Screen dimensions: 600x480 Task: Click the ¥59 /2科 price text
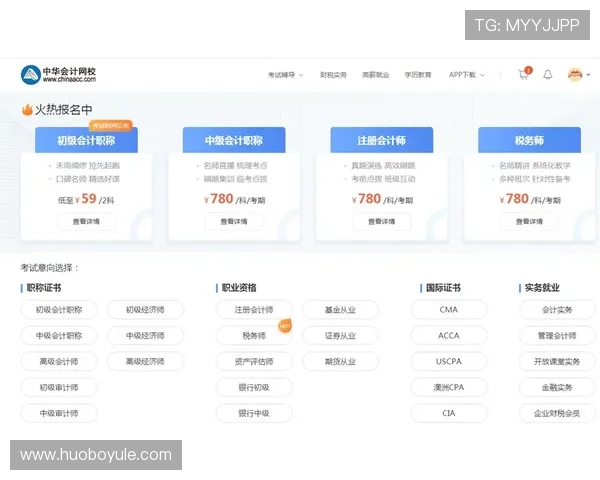coord(95,199)
